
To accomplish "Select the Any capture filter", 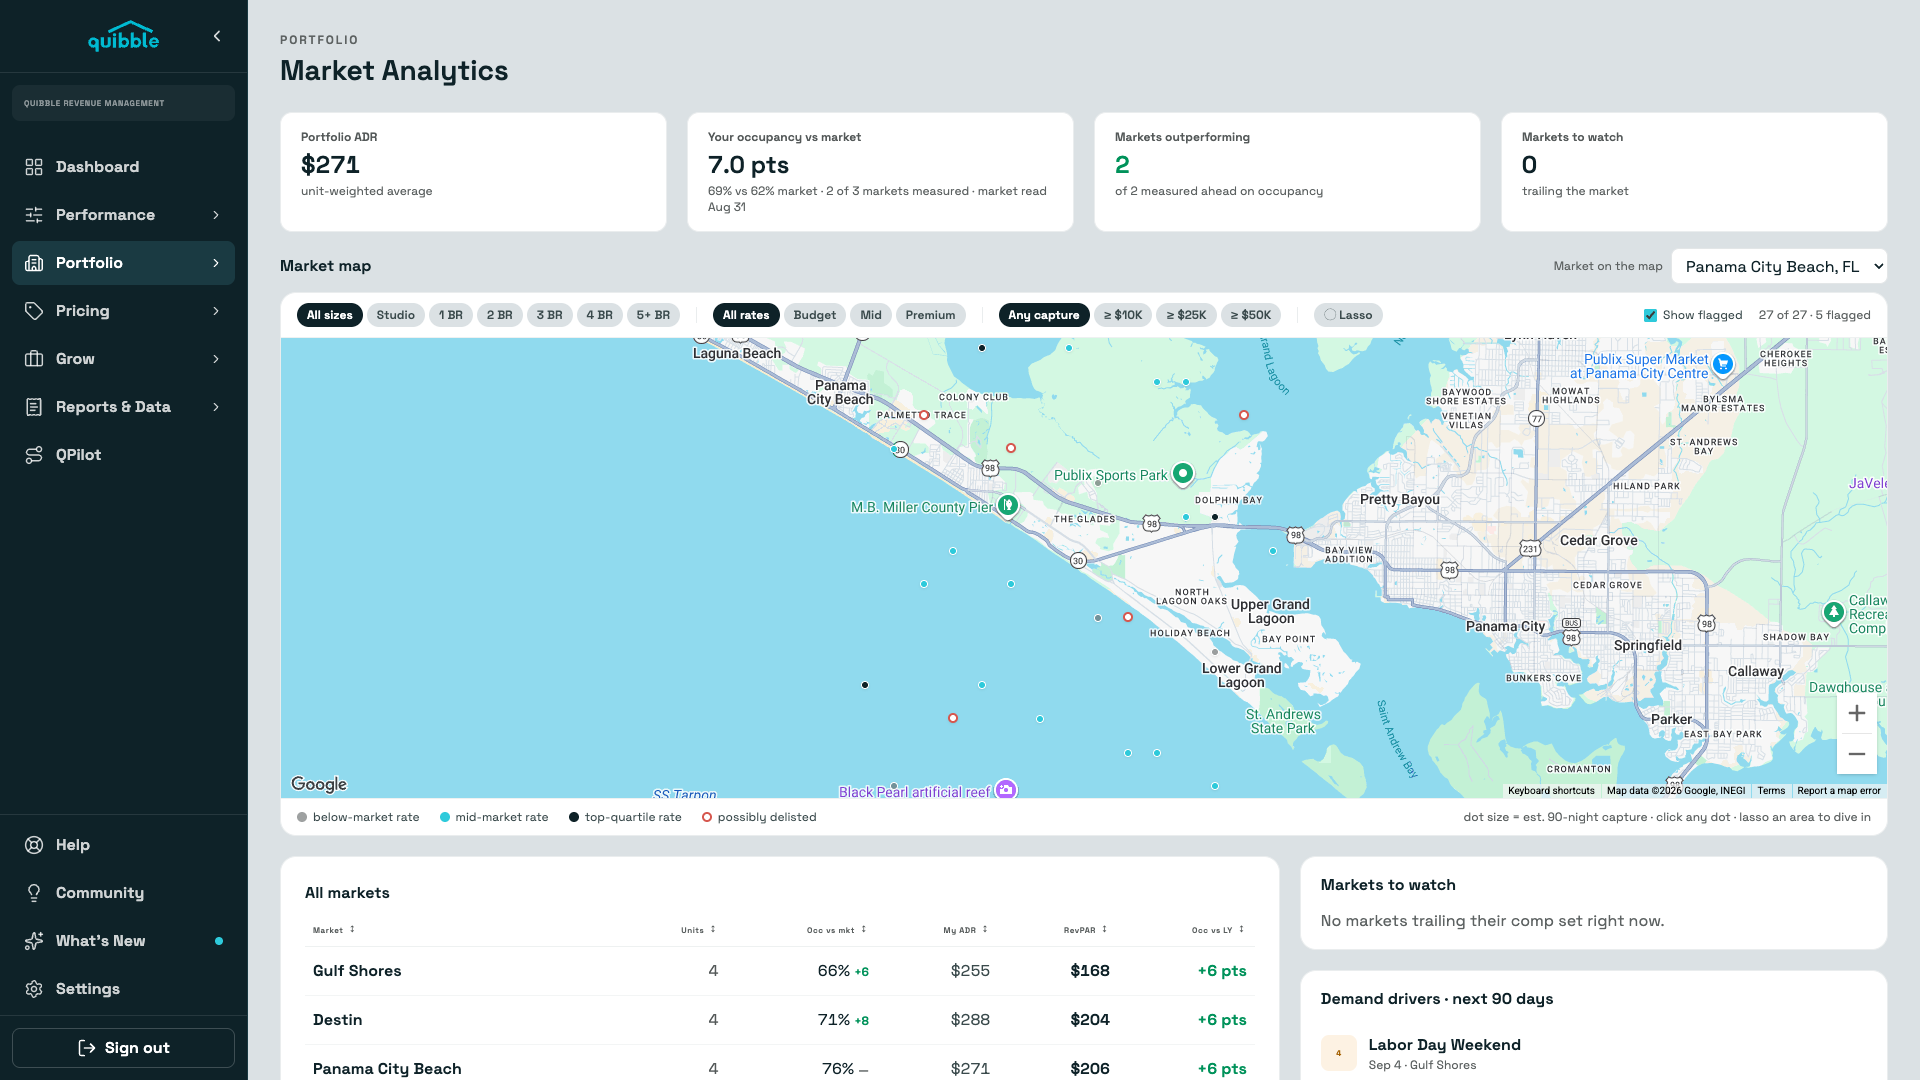I will pos(1043,315).
